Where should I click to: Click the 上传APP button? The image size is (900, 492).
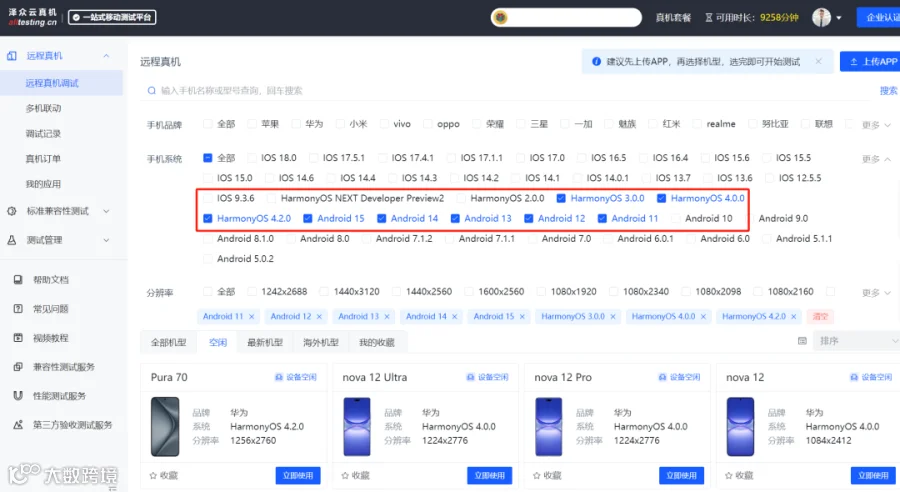point(870,61)
